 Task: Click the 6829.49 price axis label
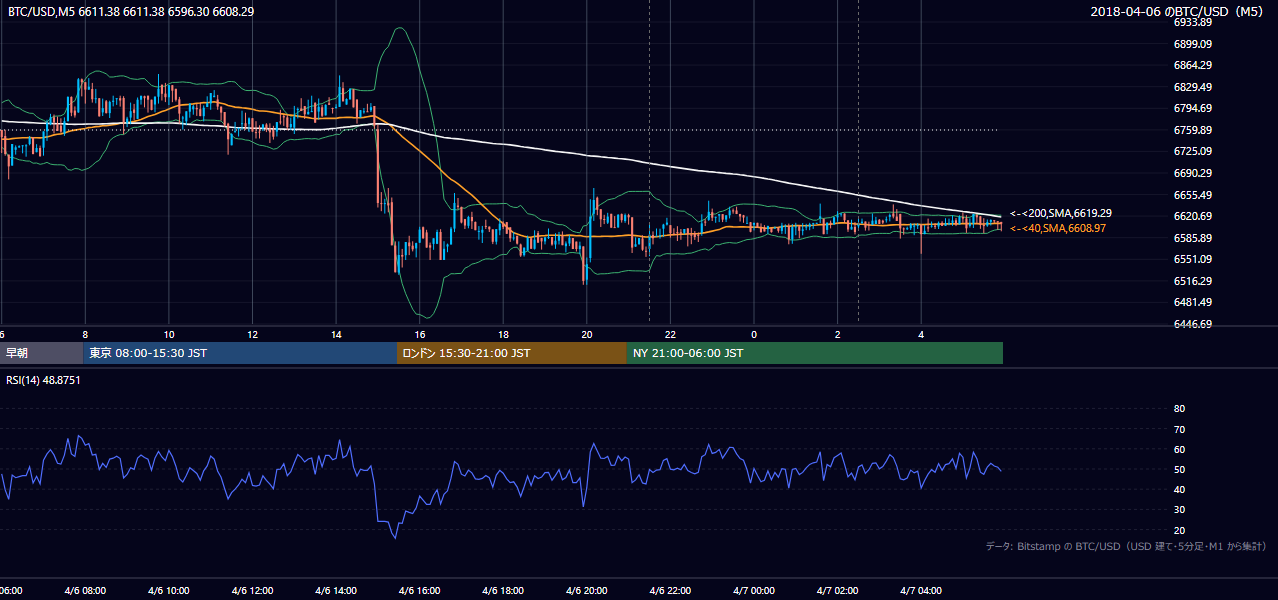click(x=1193, y=87)
